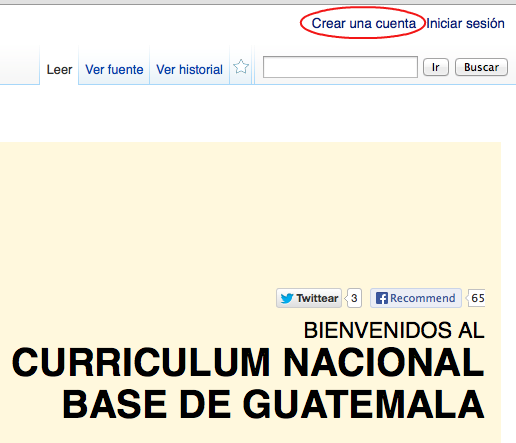The width and height of the screenshot is (516, 443).
Task: Share via the Twittear button label
Action: (x=317, y=298)
